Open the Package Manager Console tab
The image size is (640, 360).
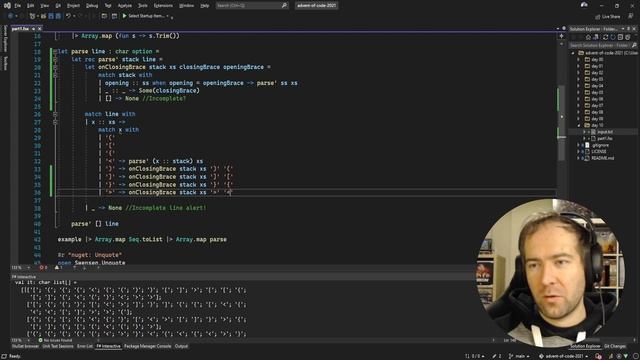coord(147,346)
